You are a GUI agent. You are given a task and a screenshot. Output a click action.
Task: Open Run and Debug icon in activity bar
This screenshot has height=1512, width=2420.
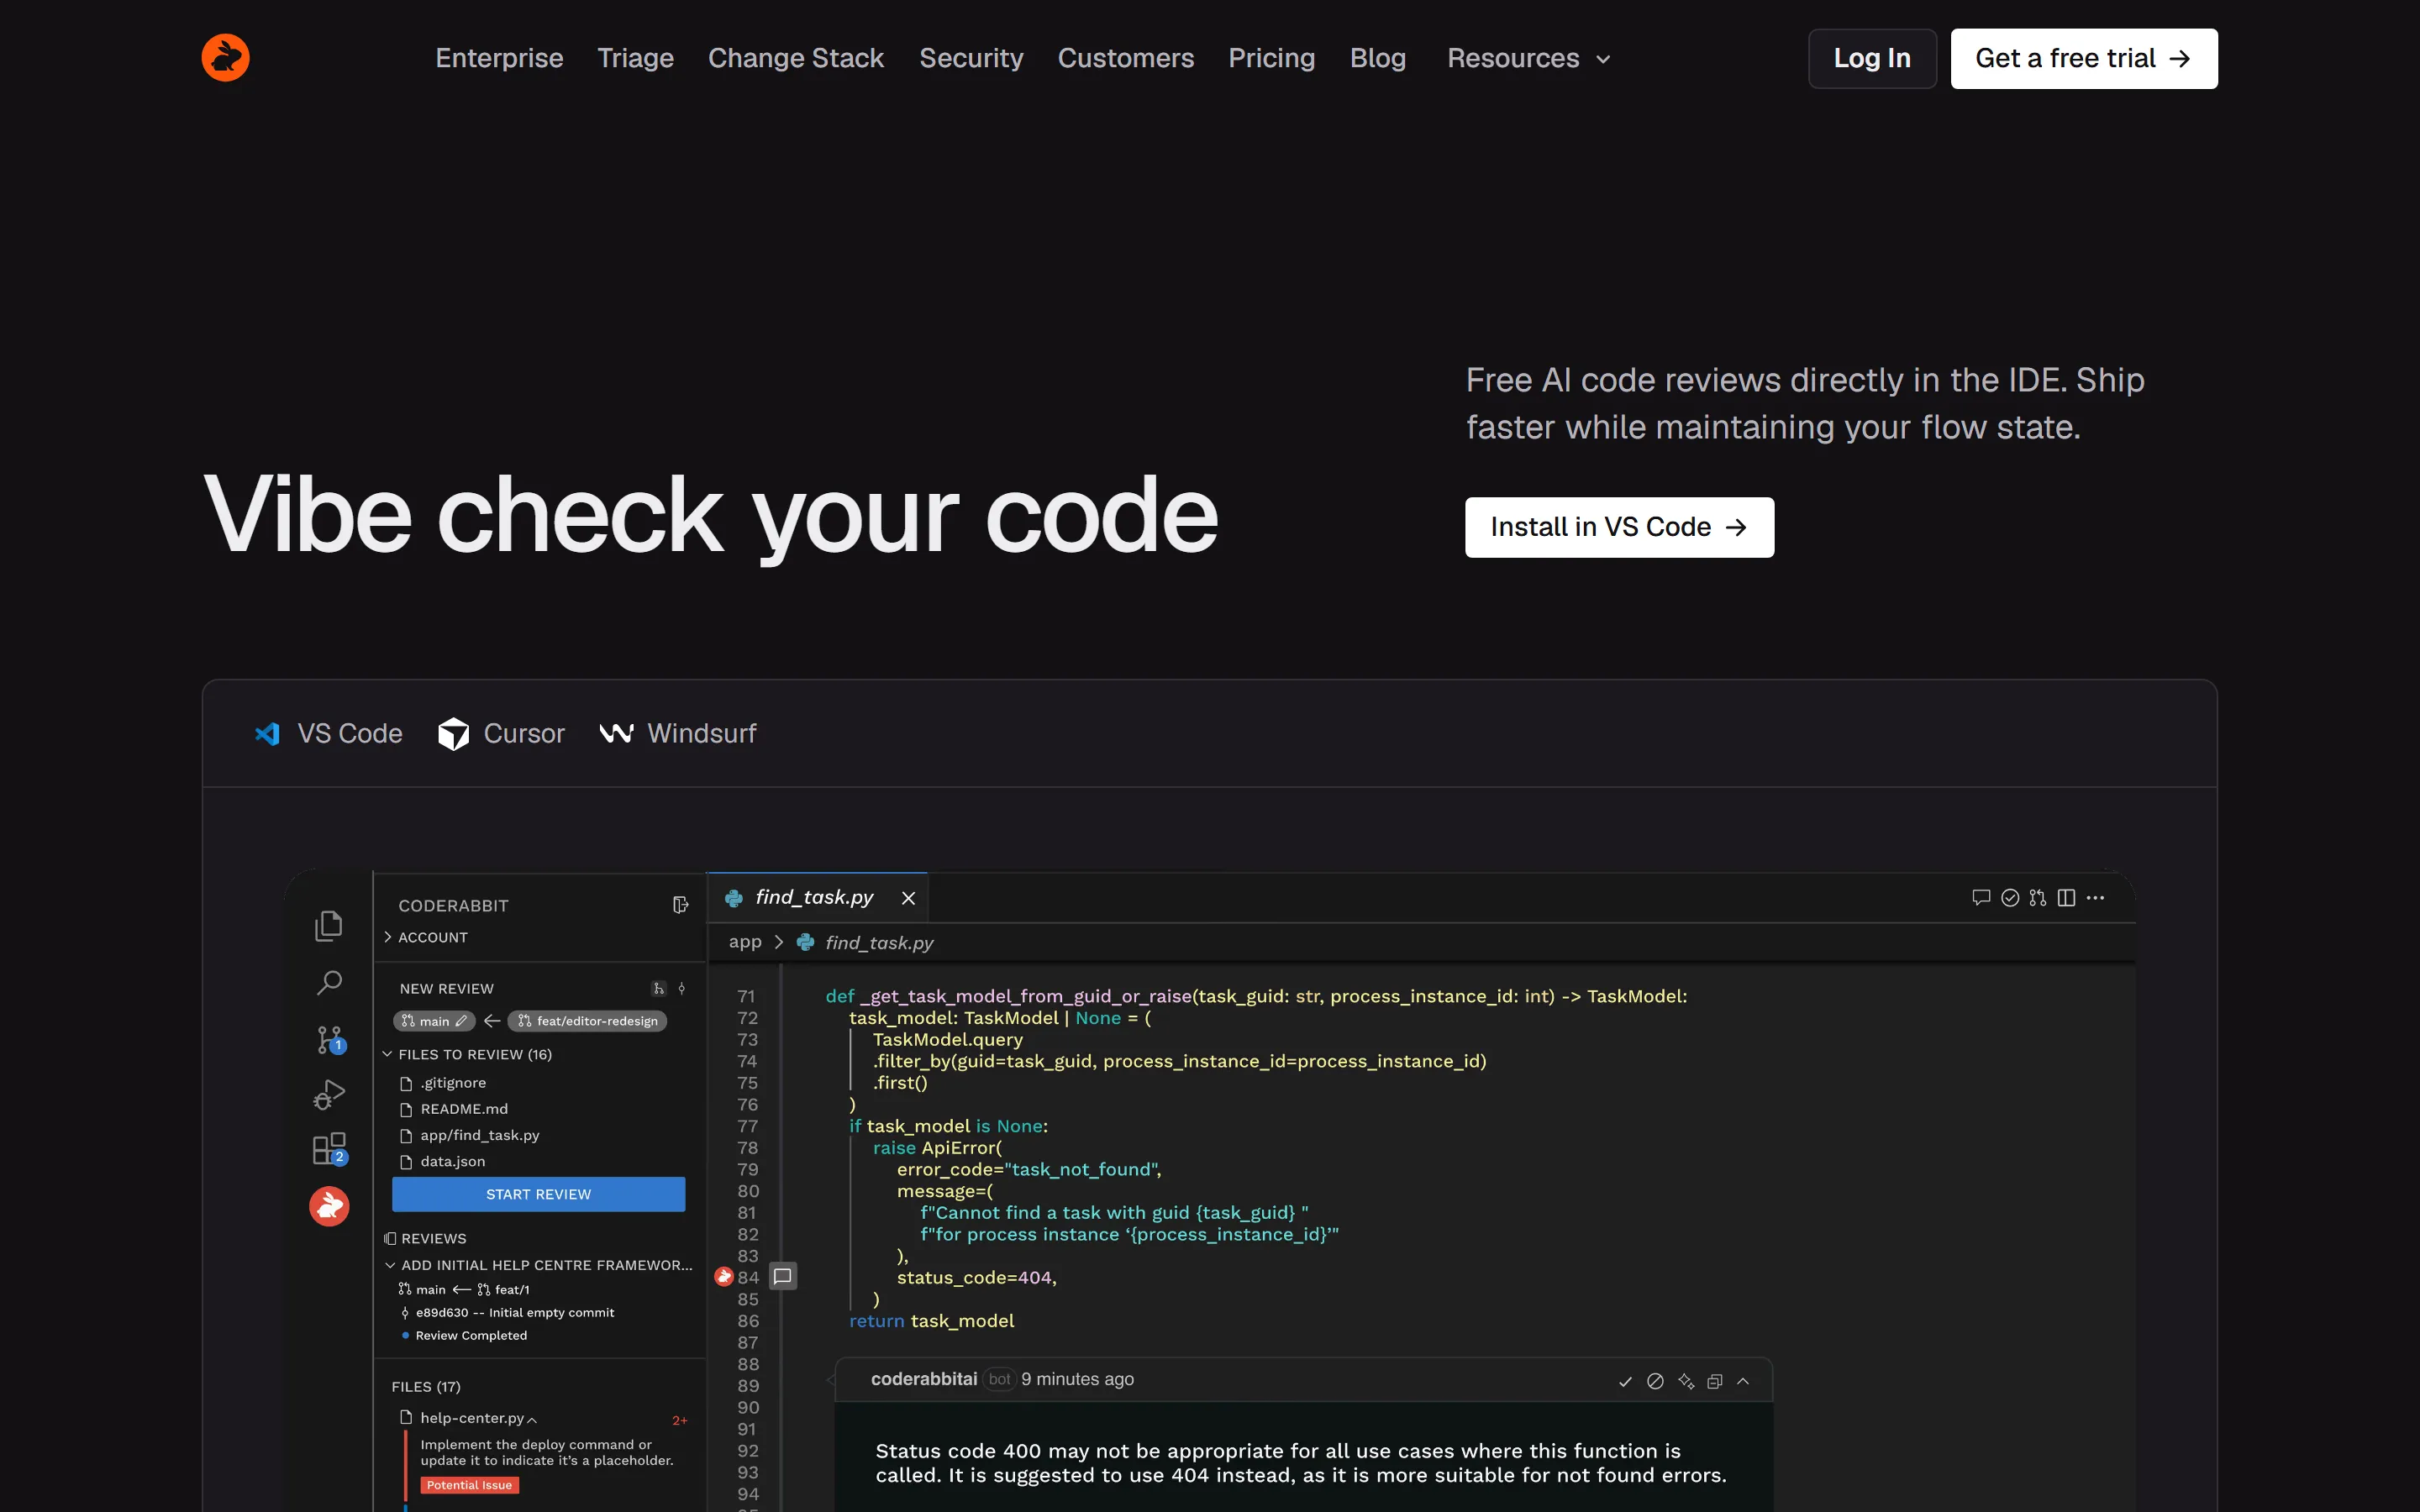coord(329,1095)
